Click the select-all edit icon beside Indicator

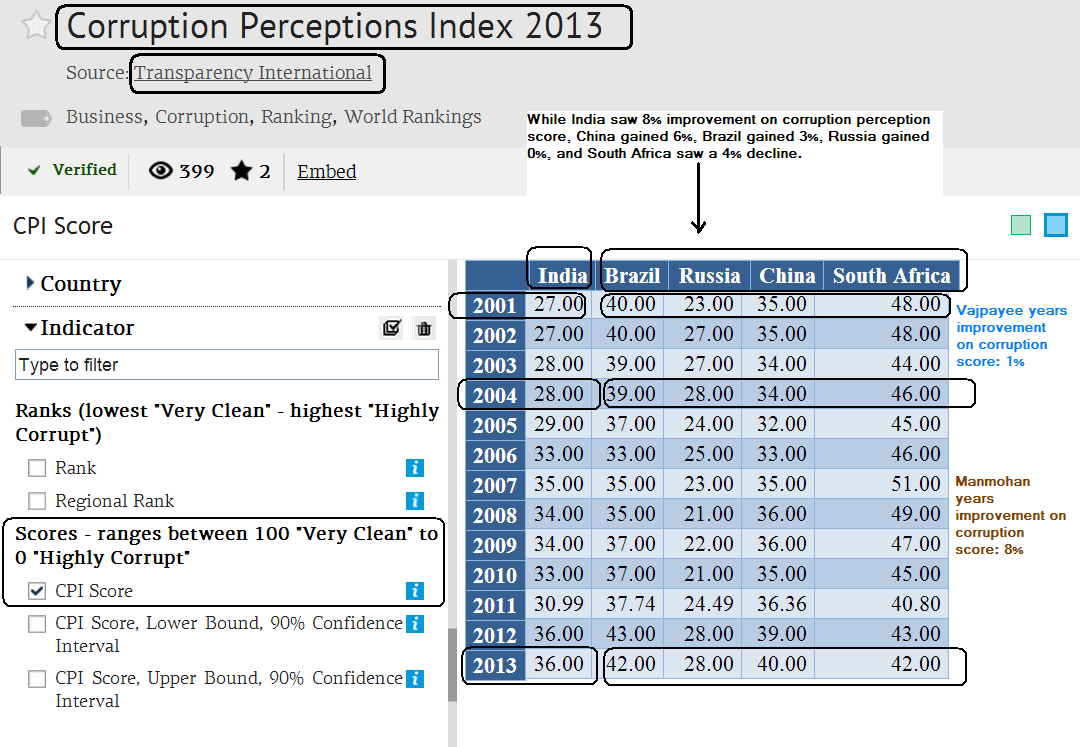coord(392,328)
